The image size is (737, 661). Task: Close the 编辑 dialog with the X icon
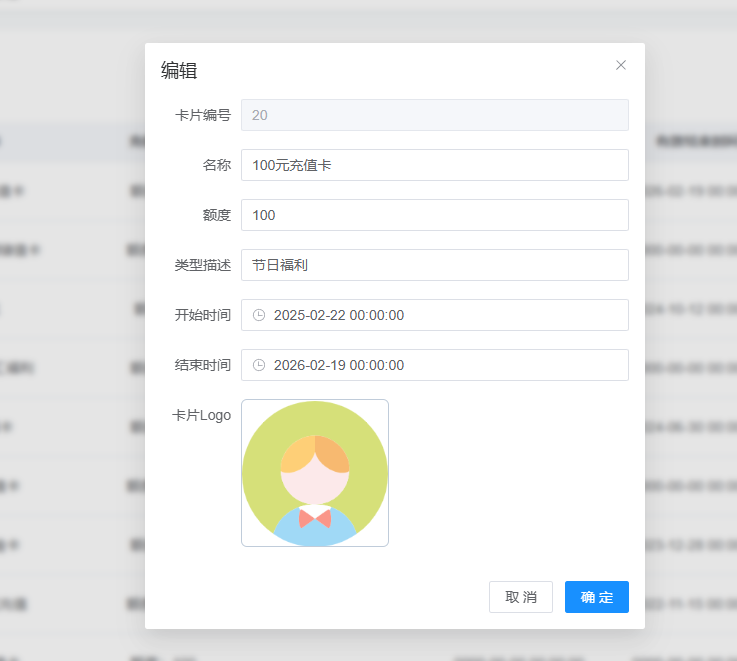[621, 65]
